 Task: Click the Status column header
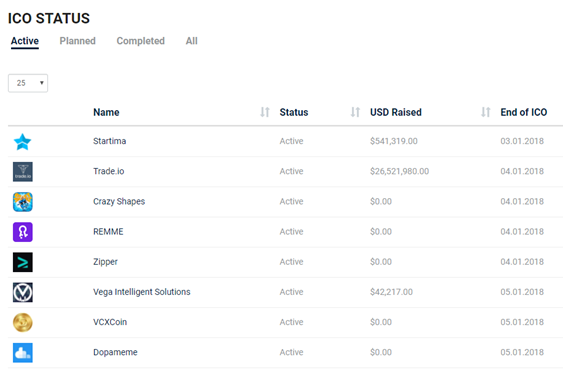[294, 112]
